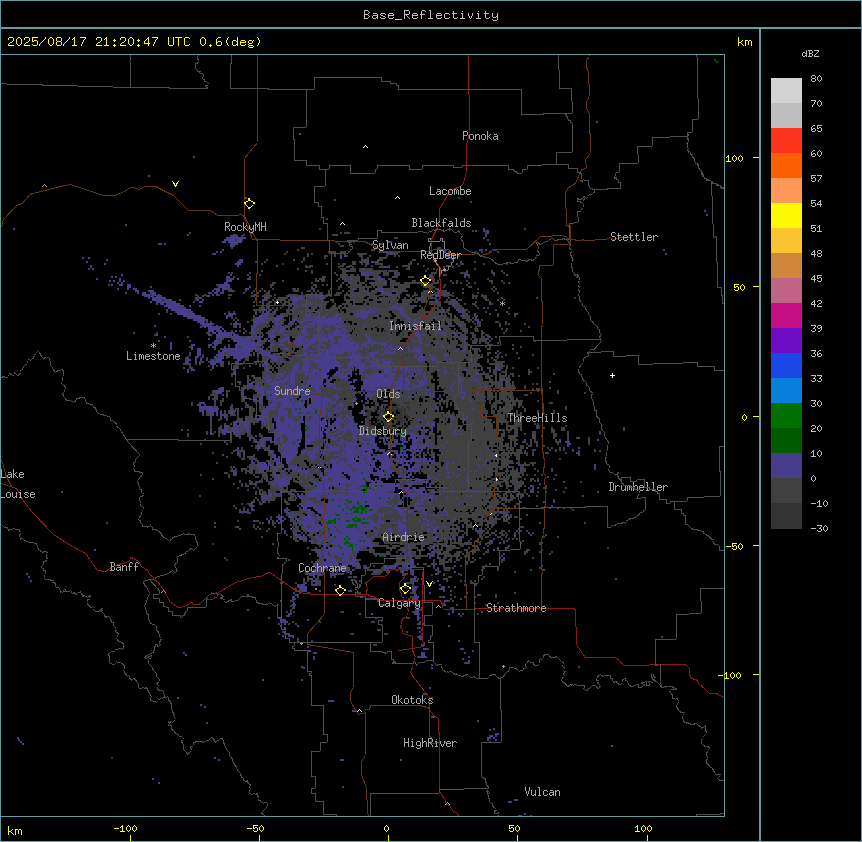Click the asterisk marker above Limestone label

click(153, 346)
